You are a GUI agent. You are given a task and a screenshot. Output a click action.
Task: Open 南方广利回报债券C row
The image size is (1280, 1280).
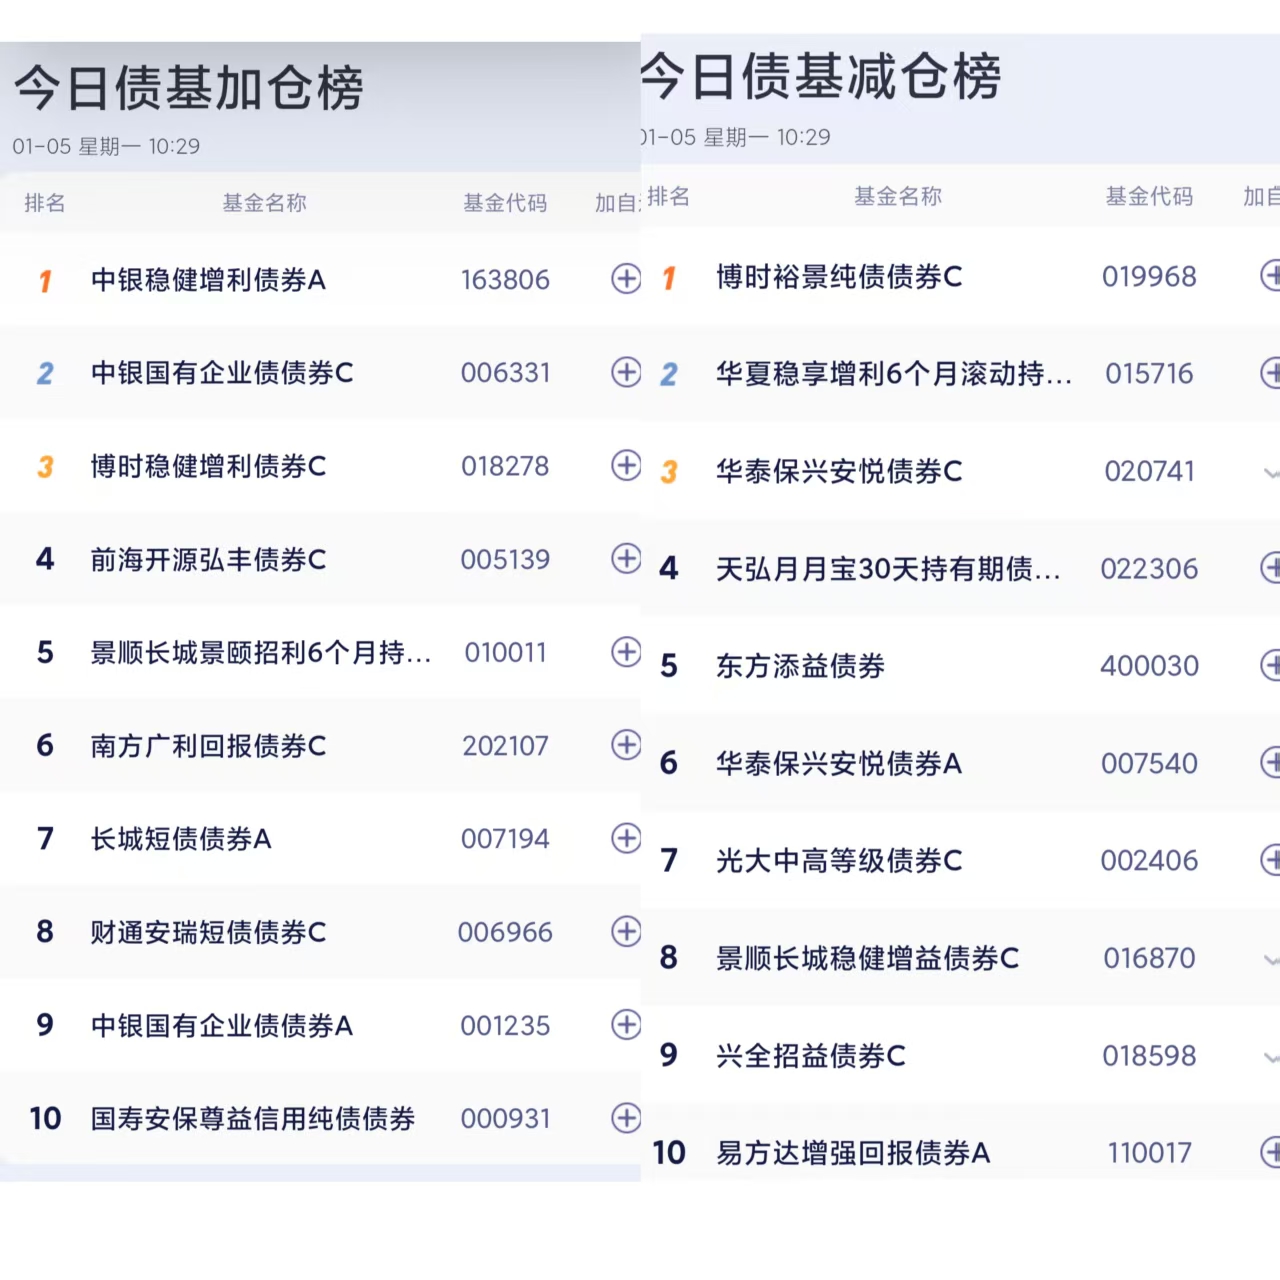point(320,745)
